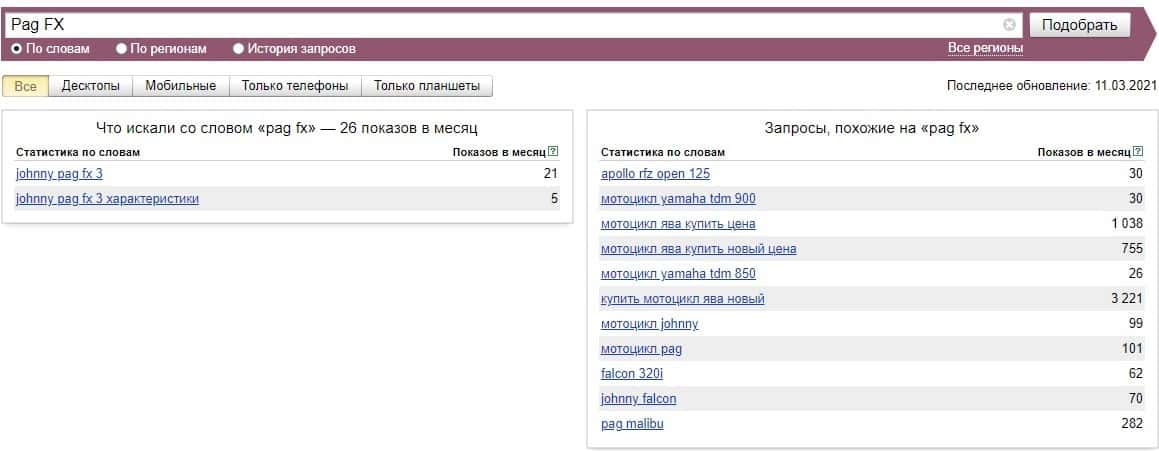This screenshot has width=1159, height=451.
Task: Open "мотоцикл yamaha tdm 900" query
Action: point(678,199)
